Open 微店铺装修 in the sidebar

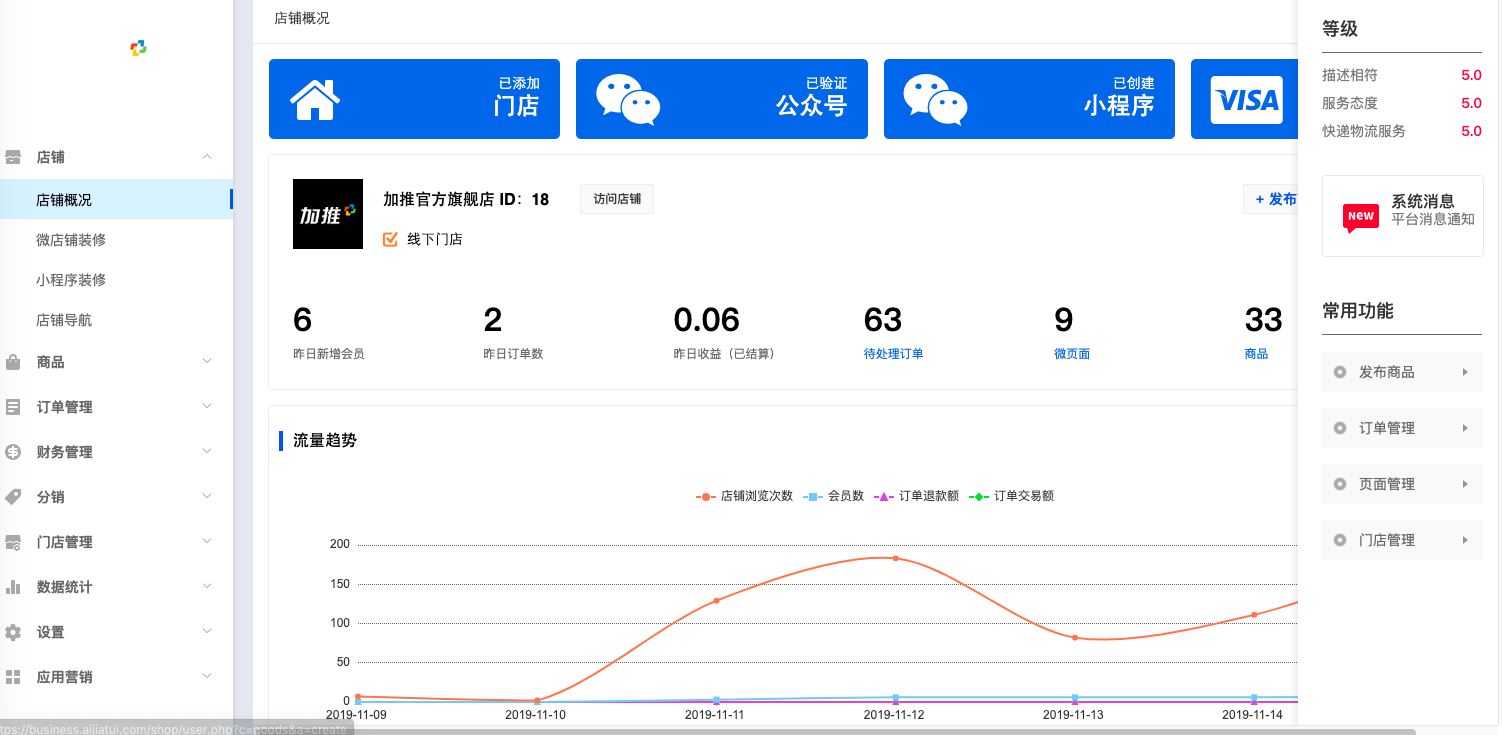71,240
